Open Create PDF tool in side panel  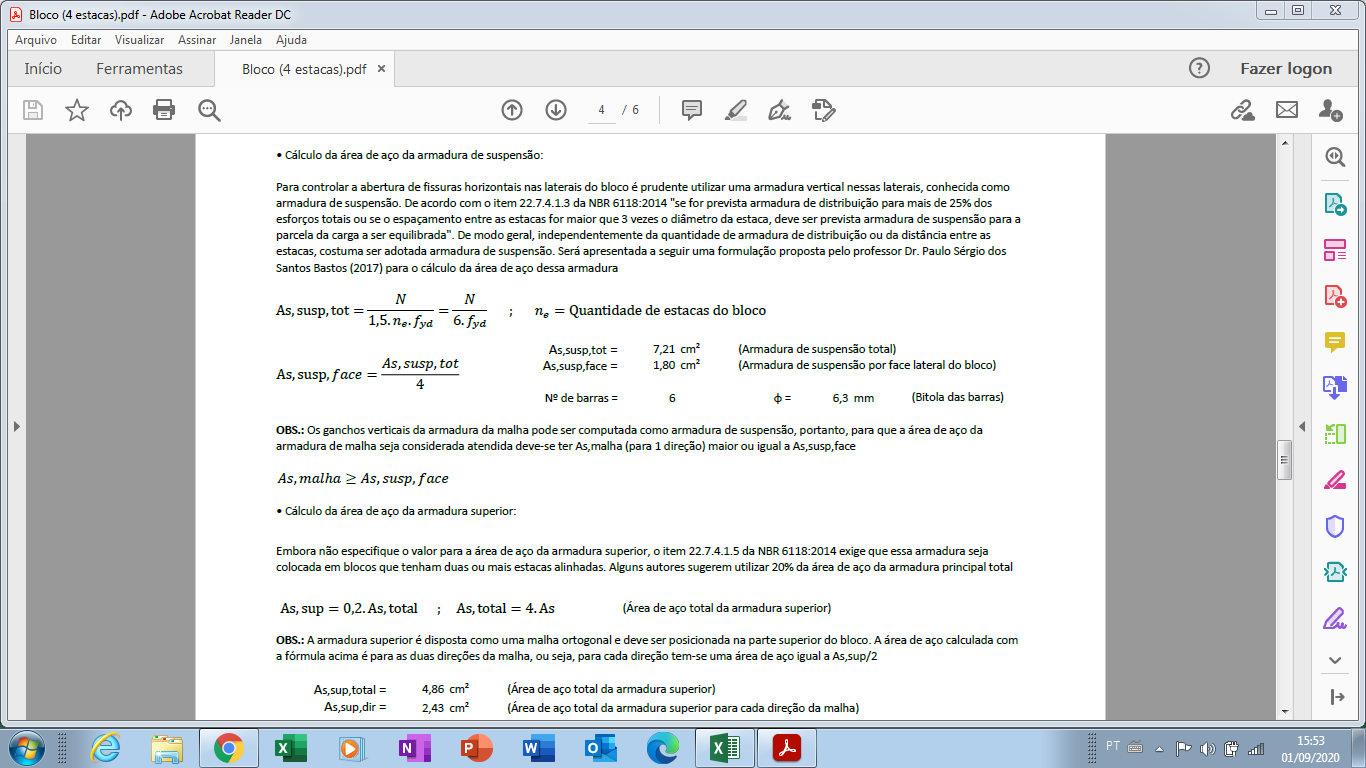[1335, 296]
